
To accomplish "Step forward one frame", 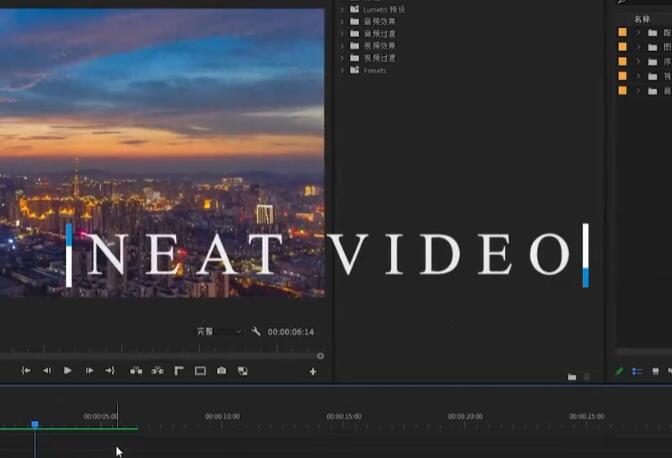I will pos(89,371).
